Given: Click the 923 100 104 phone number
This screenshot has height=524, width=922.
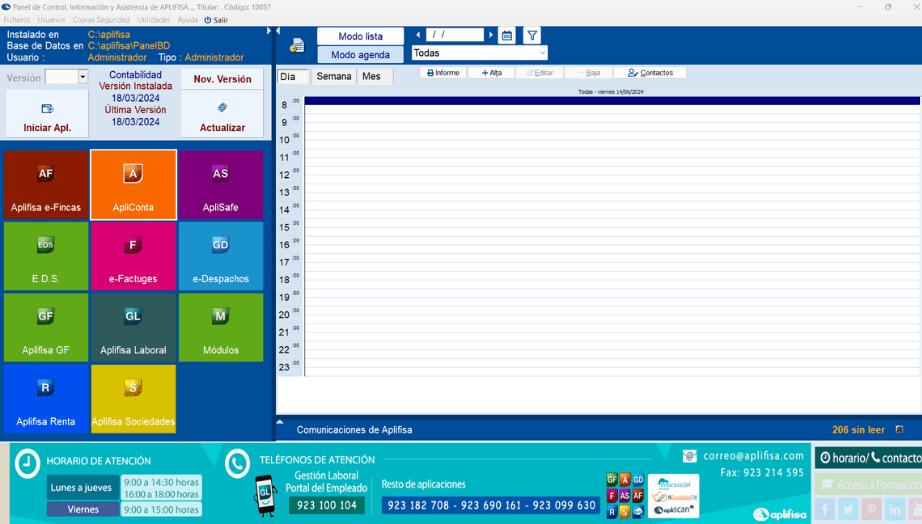Looking at the screenshot, I should click(x=326, y=505).
